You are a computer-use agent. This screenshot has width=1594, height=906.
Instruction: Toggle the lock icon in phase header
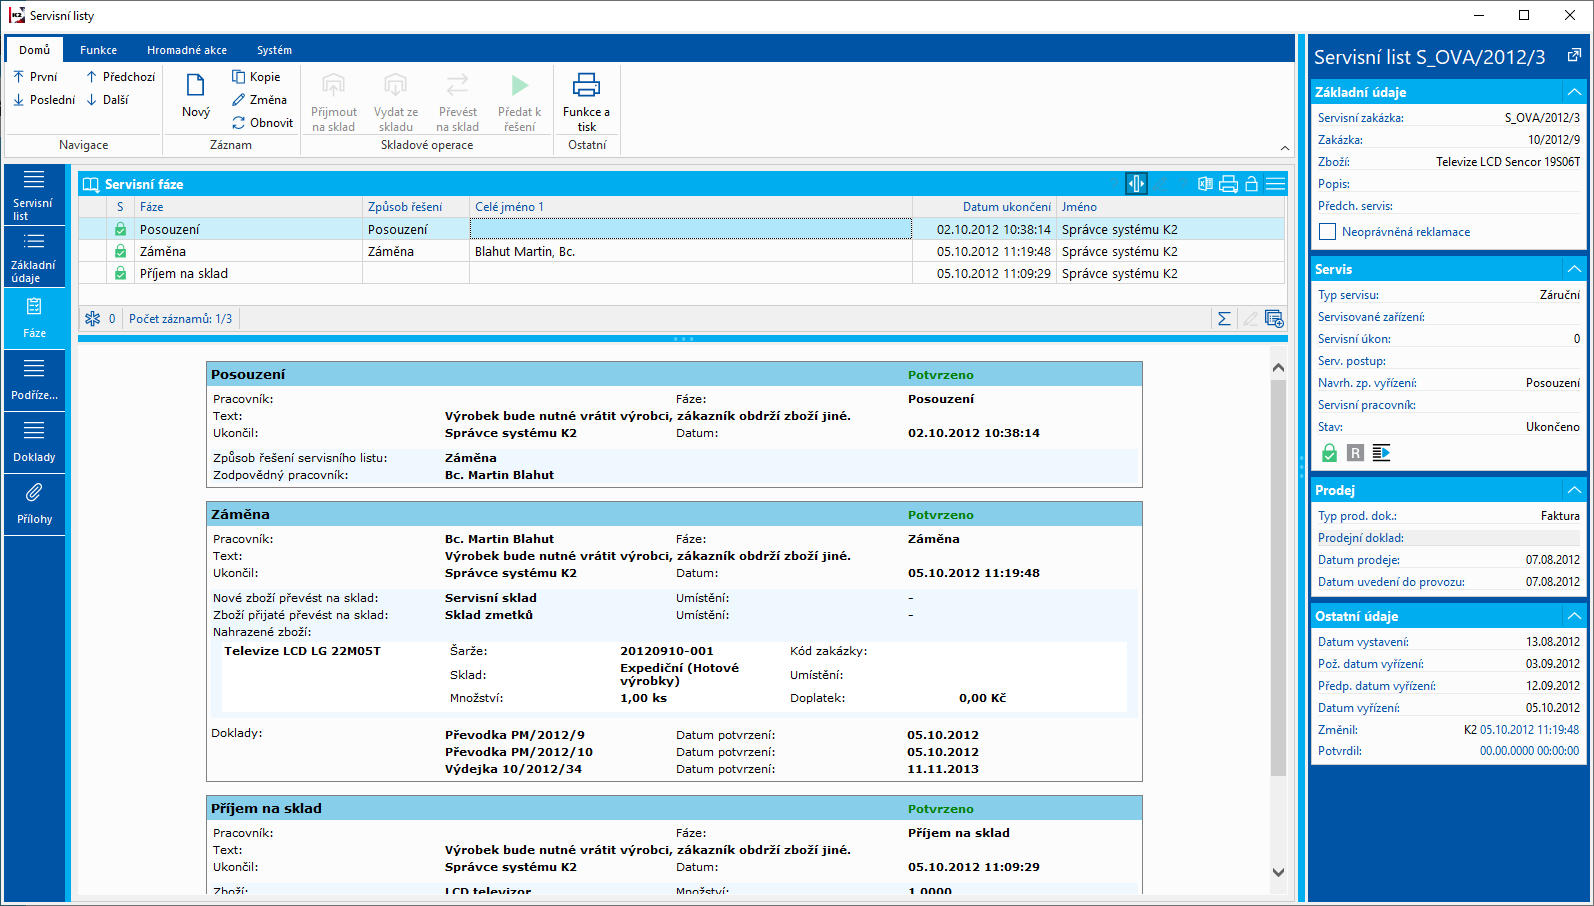[x=1251, y=184]
